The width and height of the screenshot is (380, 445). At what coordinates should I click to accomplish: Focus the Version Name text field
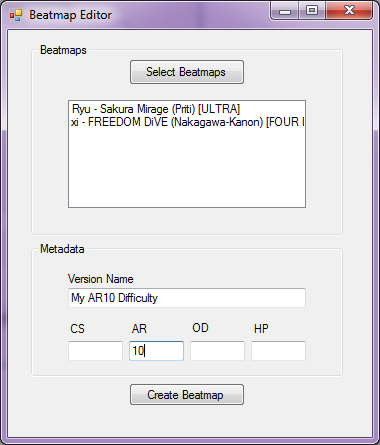(187, 298)
